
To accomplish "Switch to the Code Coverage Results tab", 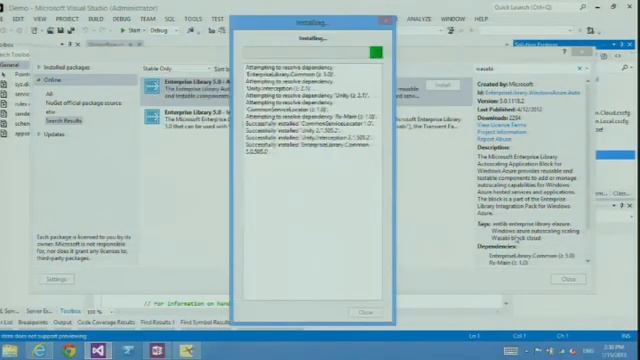I will pos(106,322).
